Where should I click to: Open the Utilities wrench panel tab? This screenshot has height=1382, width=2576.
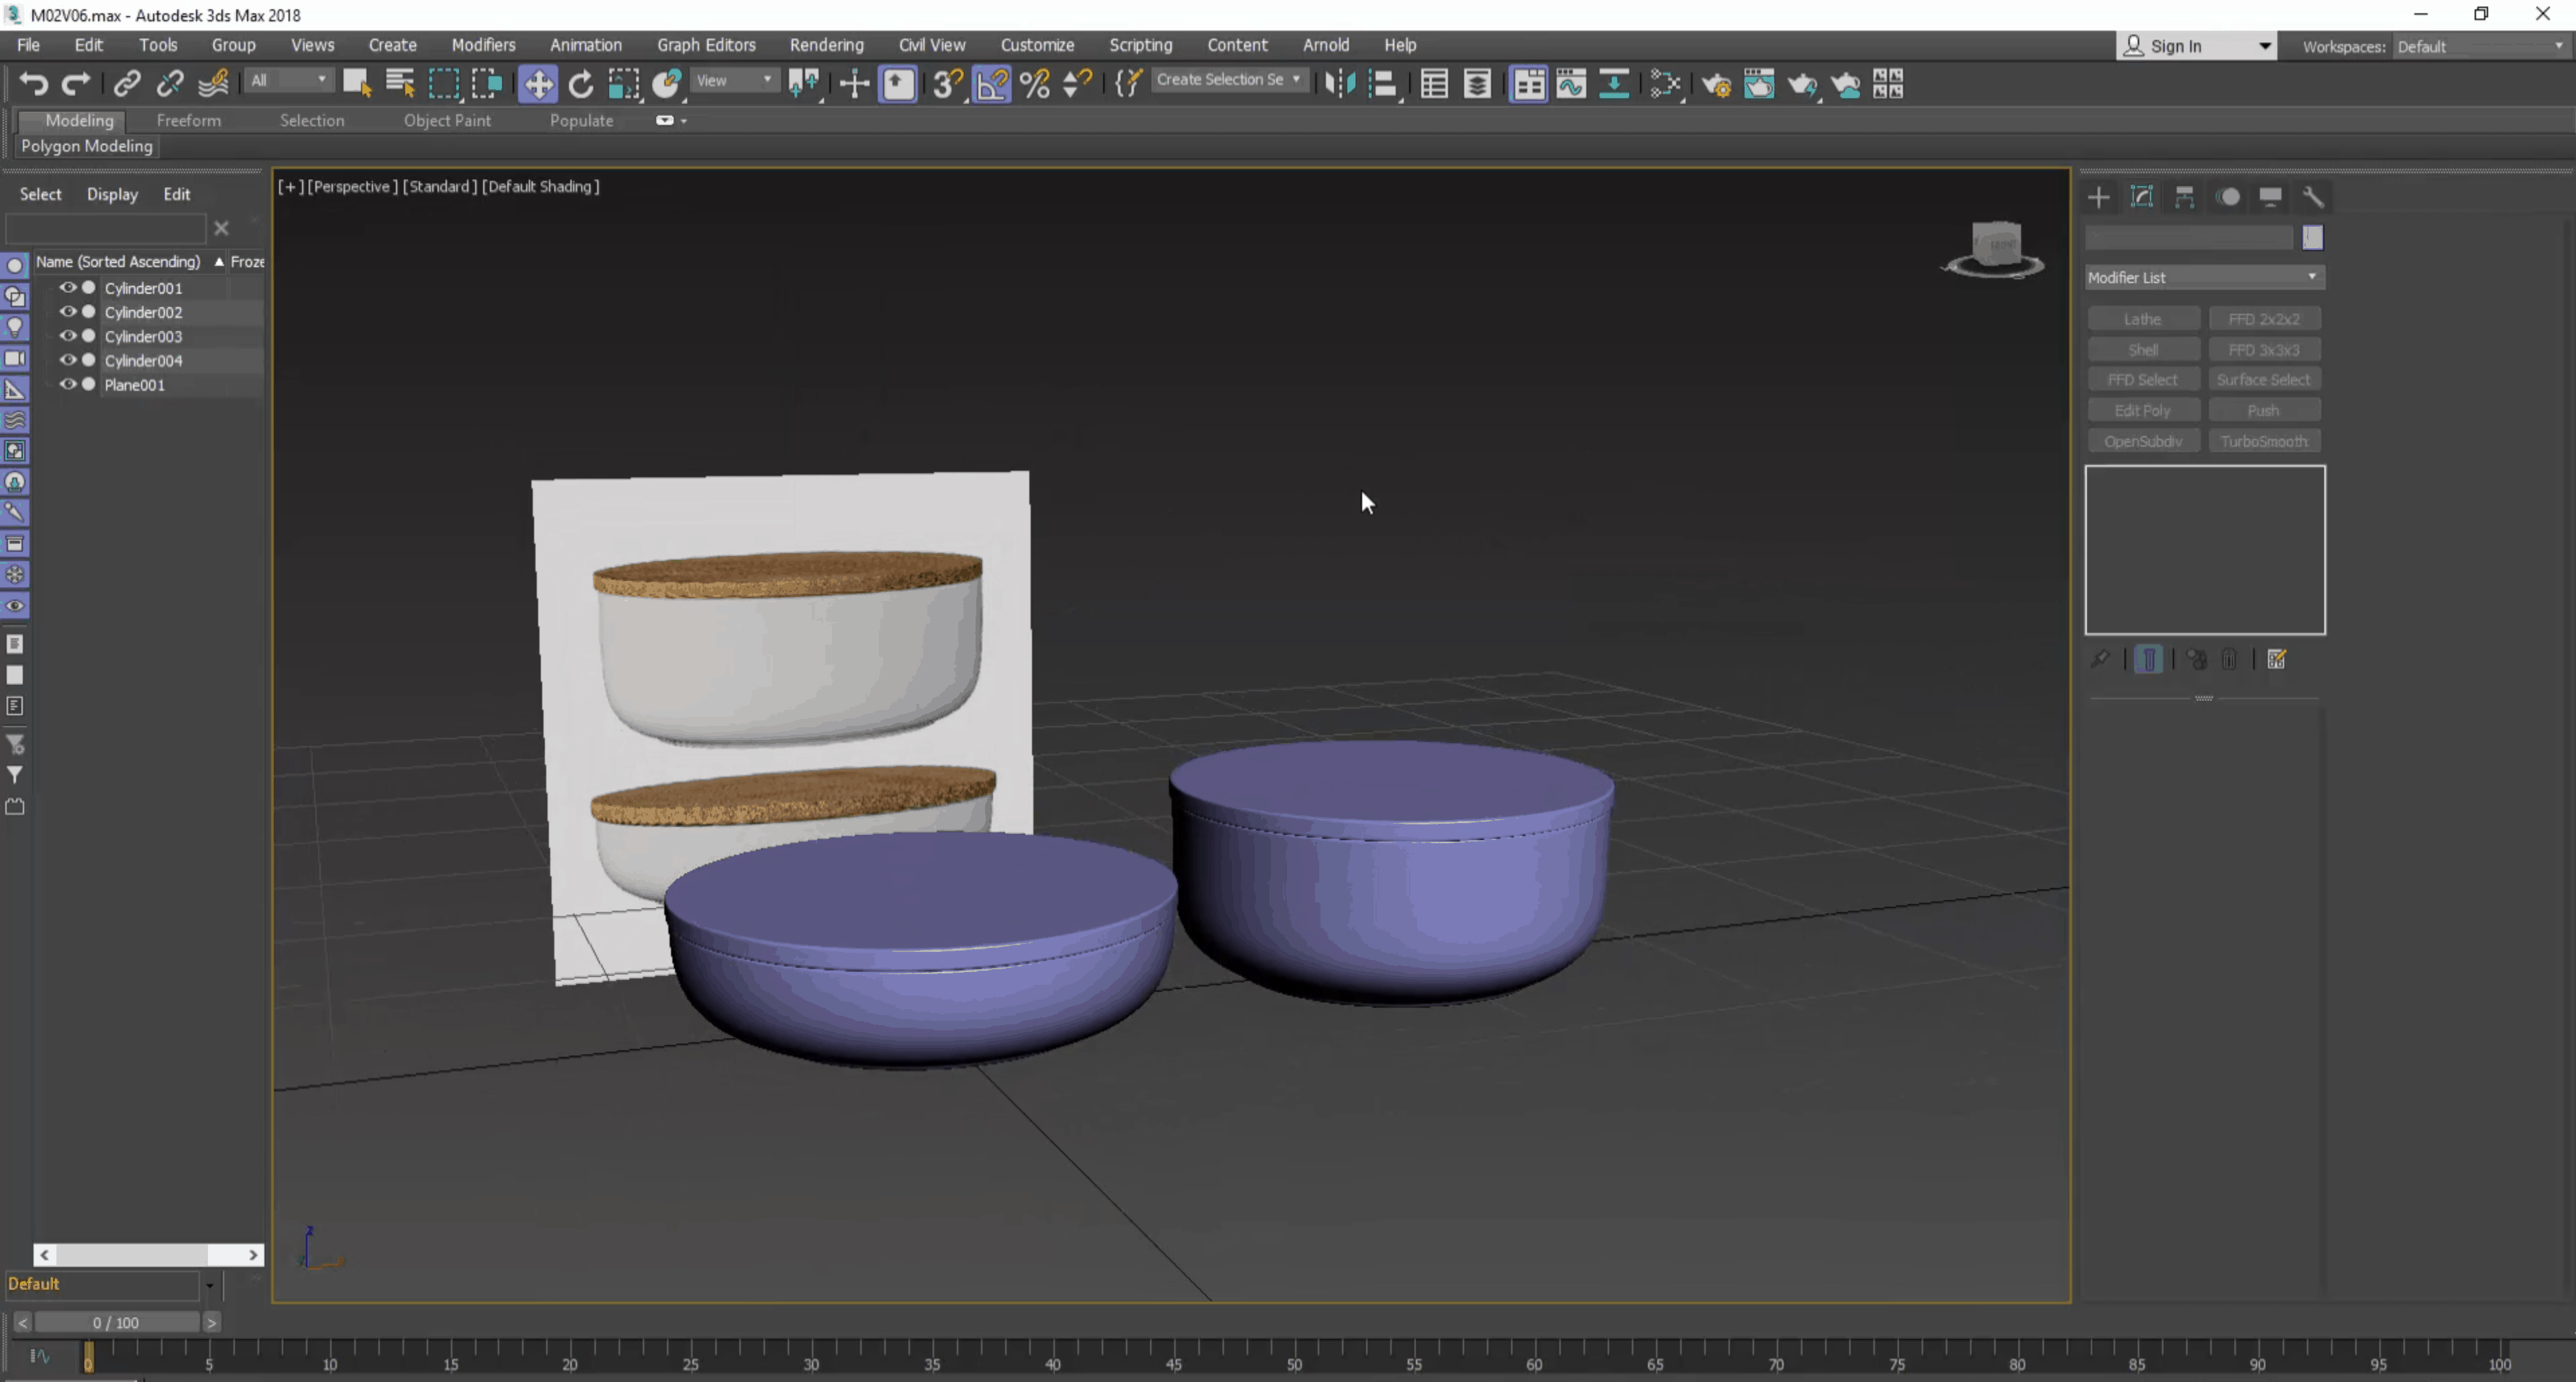point(2313,197)
